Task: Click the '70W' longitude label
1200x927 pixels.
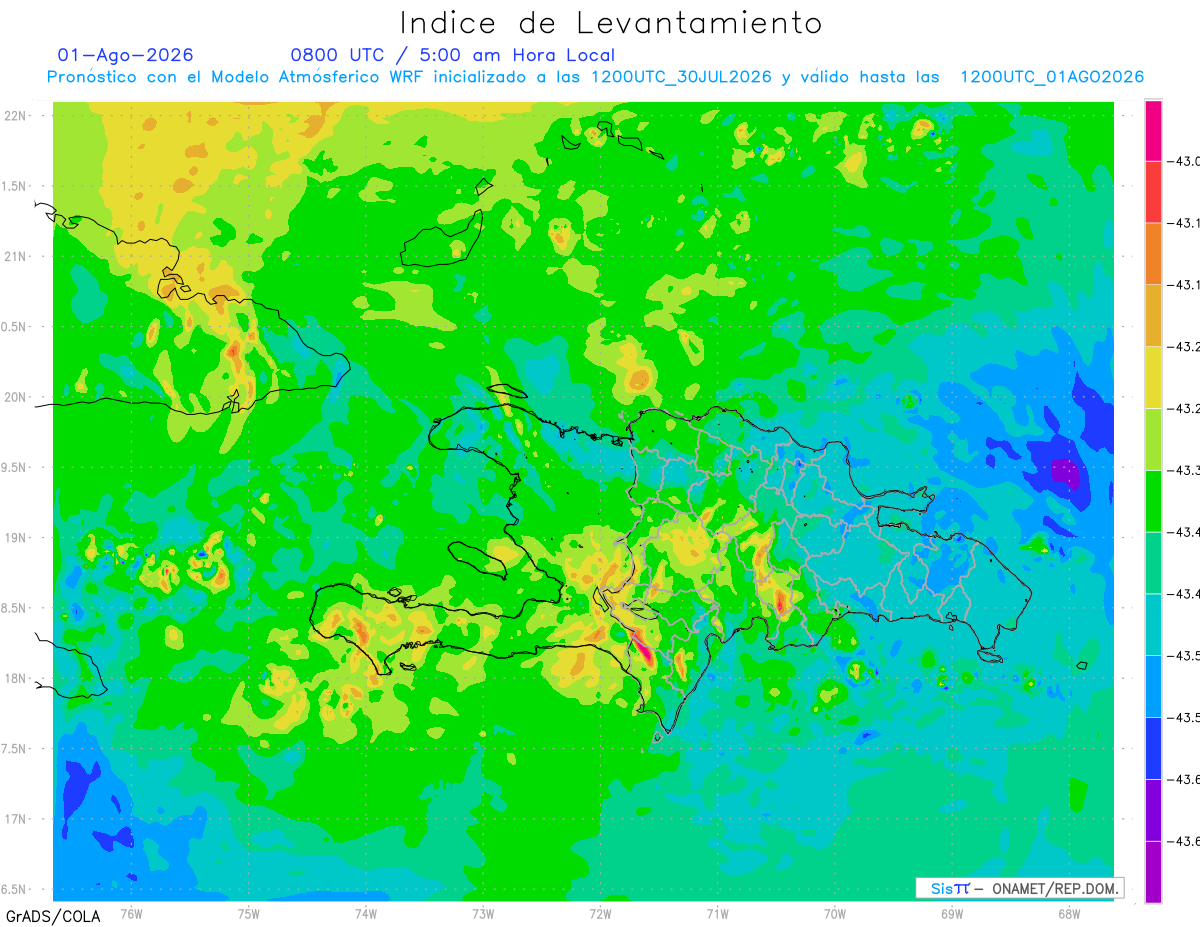Action: coord(835,914)
